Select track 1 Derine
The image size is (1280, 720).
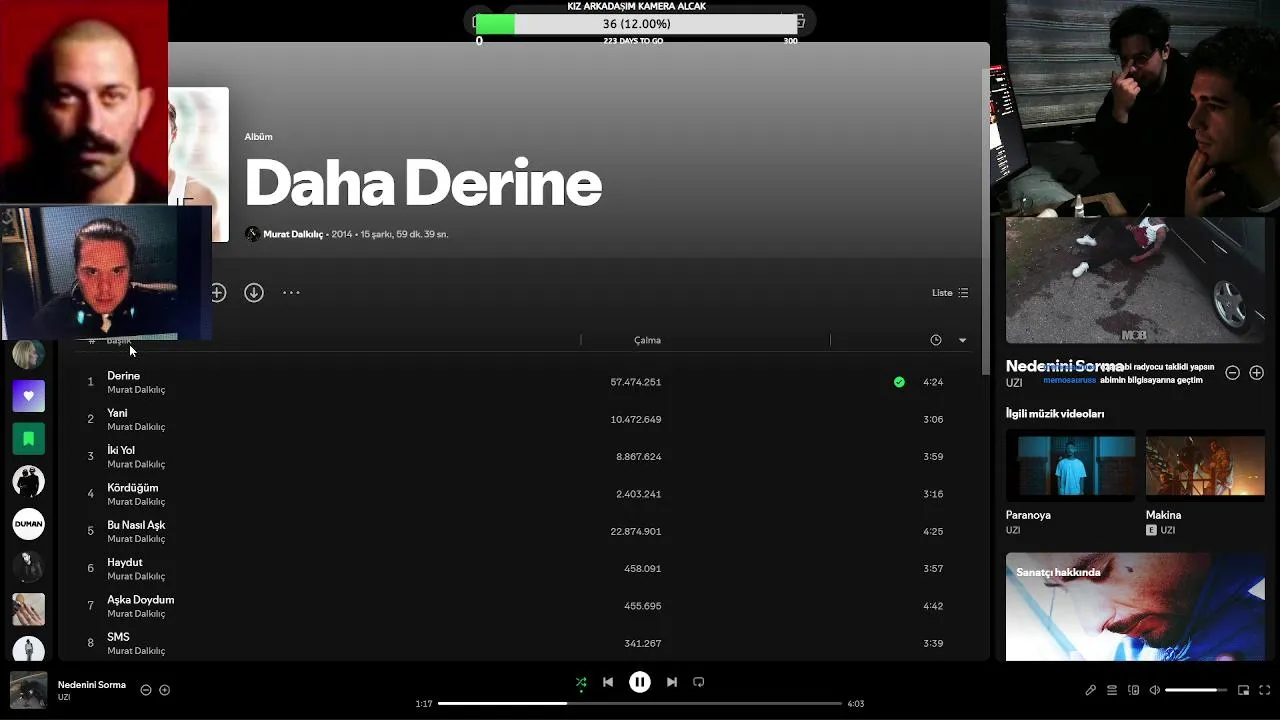[x=523, y=382]
